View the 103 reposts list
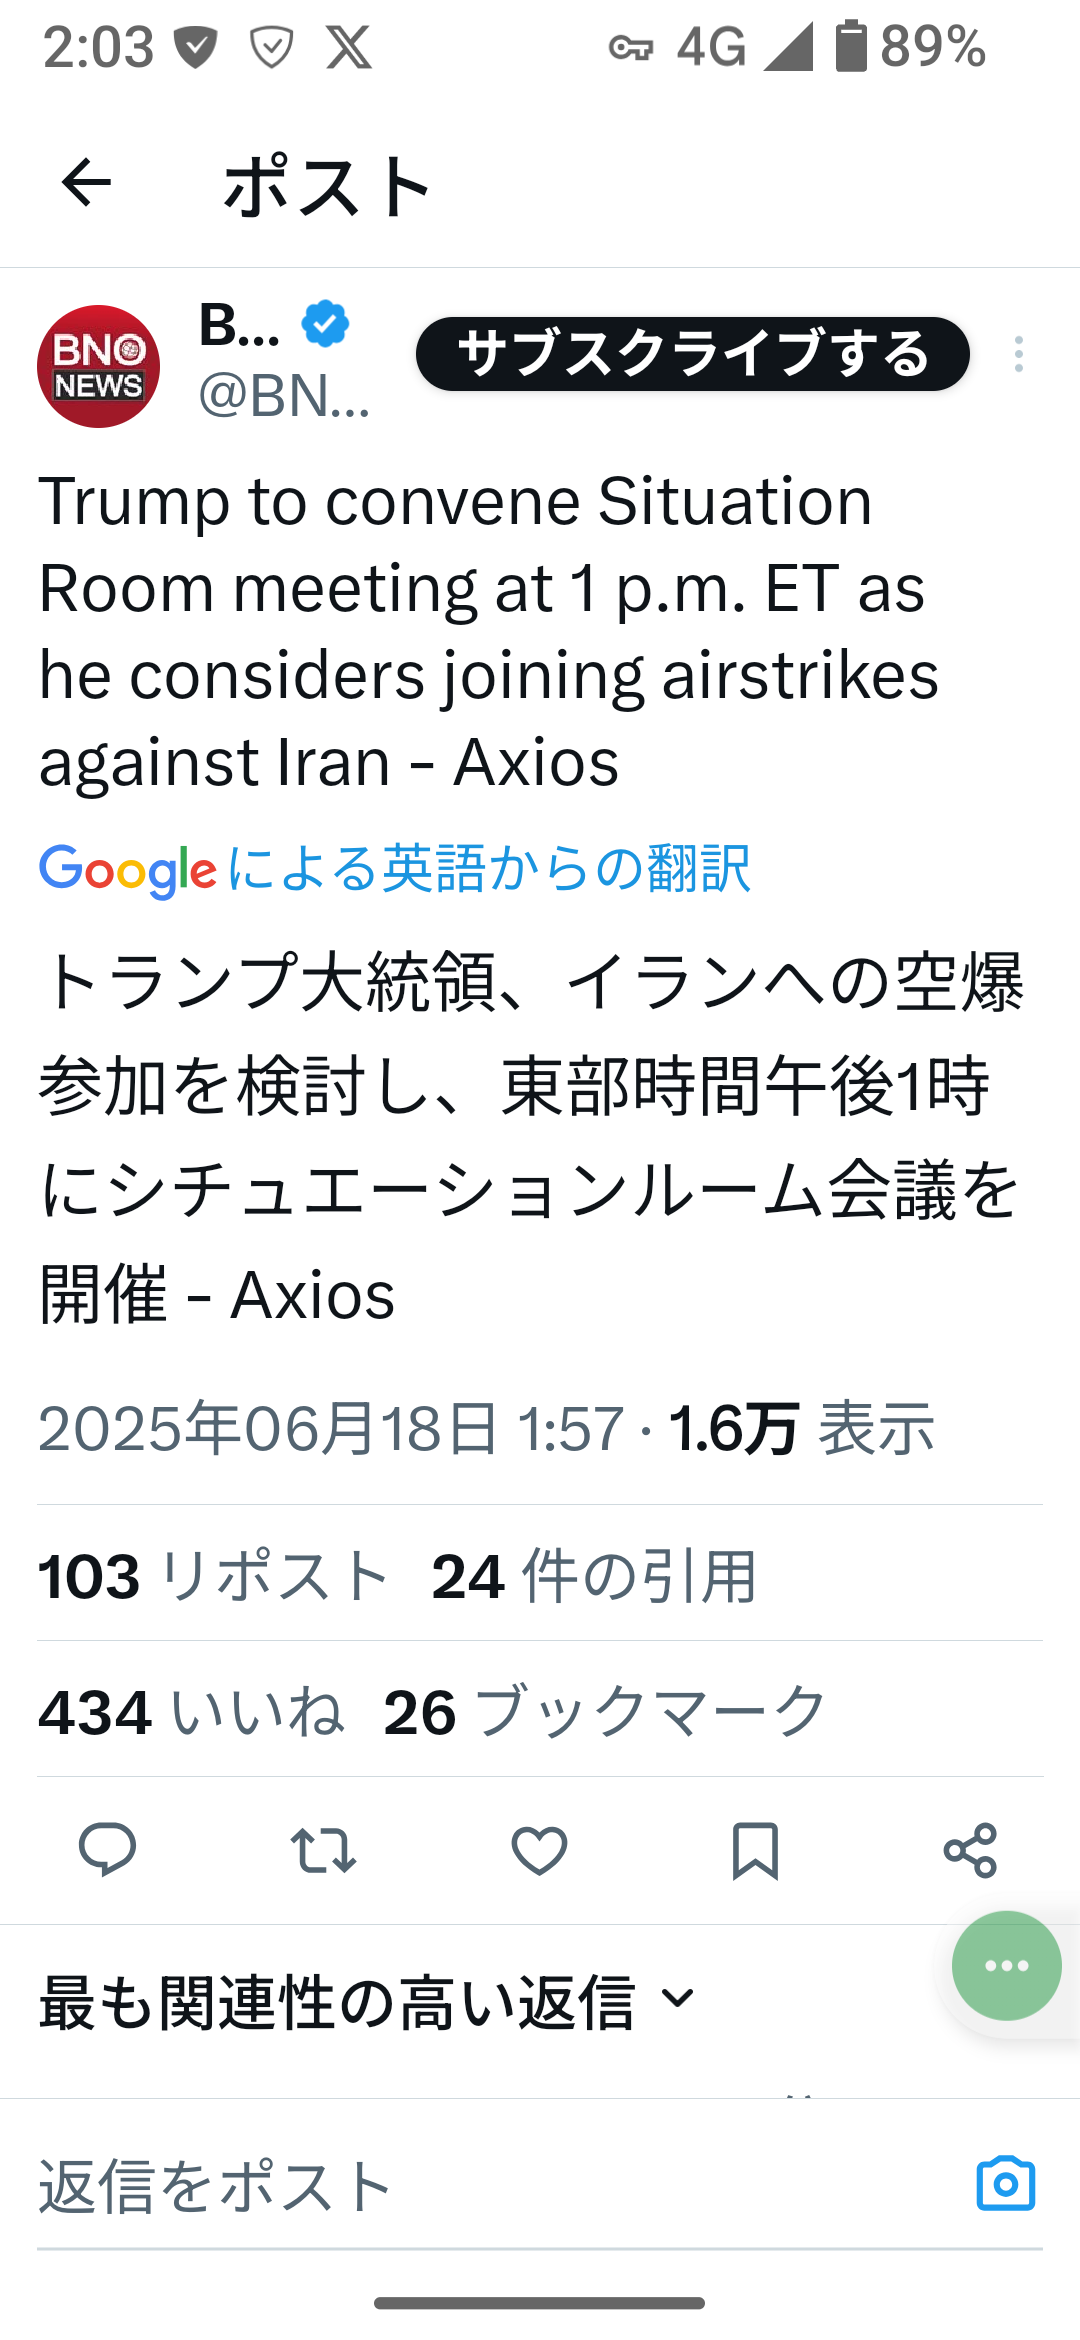This screenshot has height=2340, width=1080. (x=212, y=1576)
